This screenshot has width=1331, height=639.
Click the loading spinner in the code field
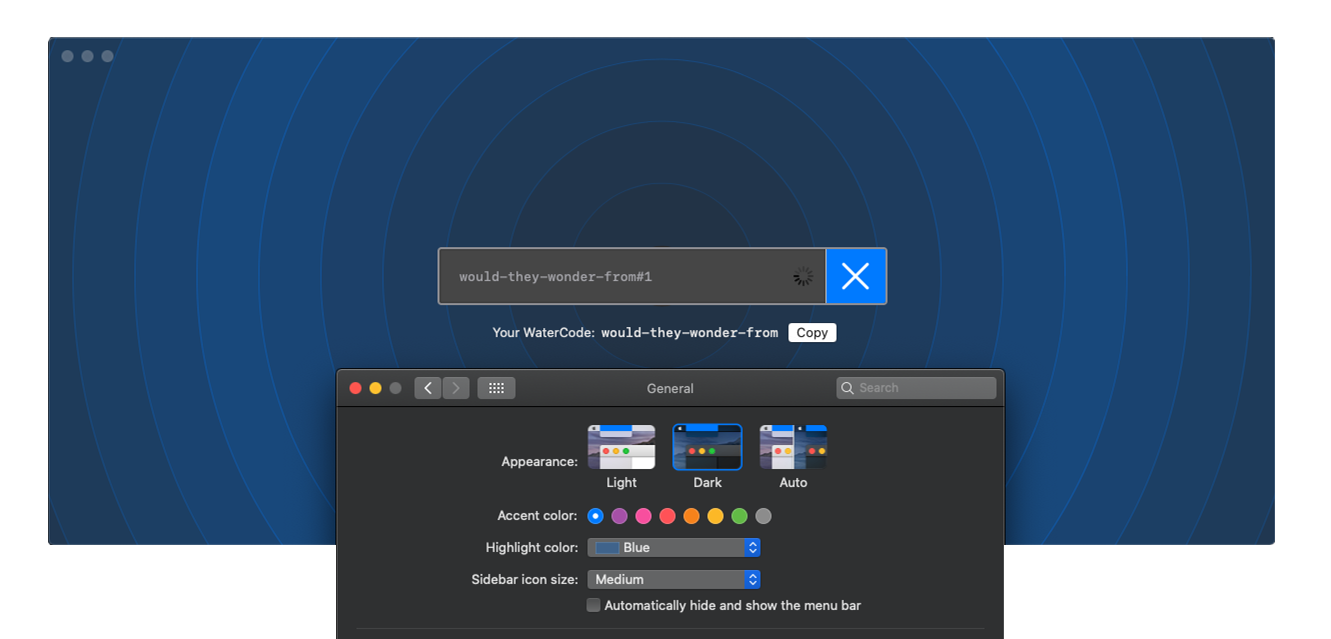(803, 276)
